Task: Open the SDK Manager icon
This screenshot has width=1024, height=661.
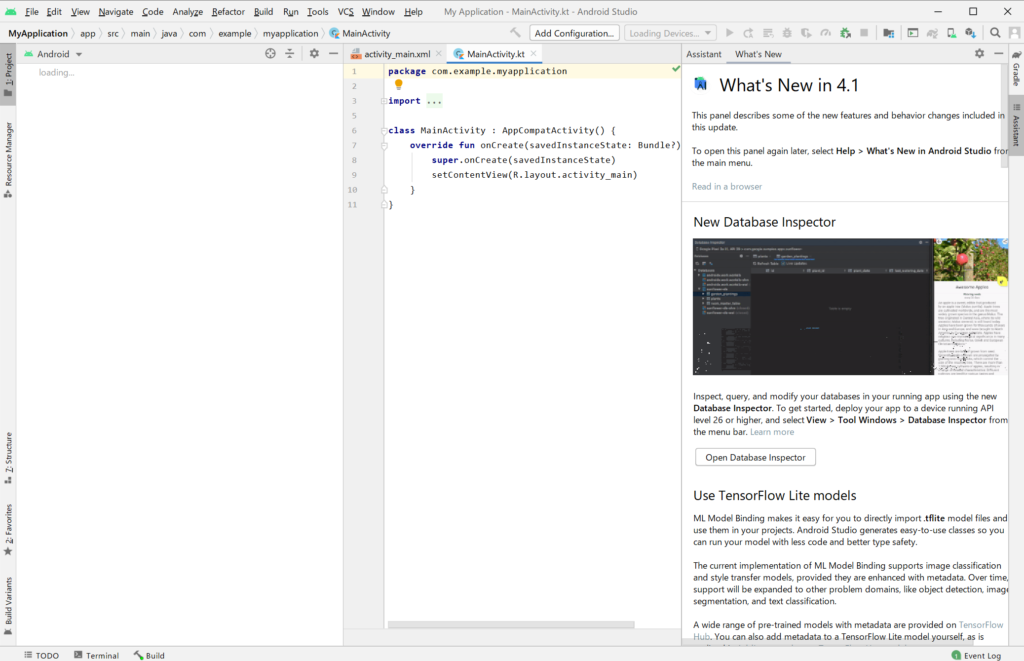Action: click(x=970, y=33)
